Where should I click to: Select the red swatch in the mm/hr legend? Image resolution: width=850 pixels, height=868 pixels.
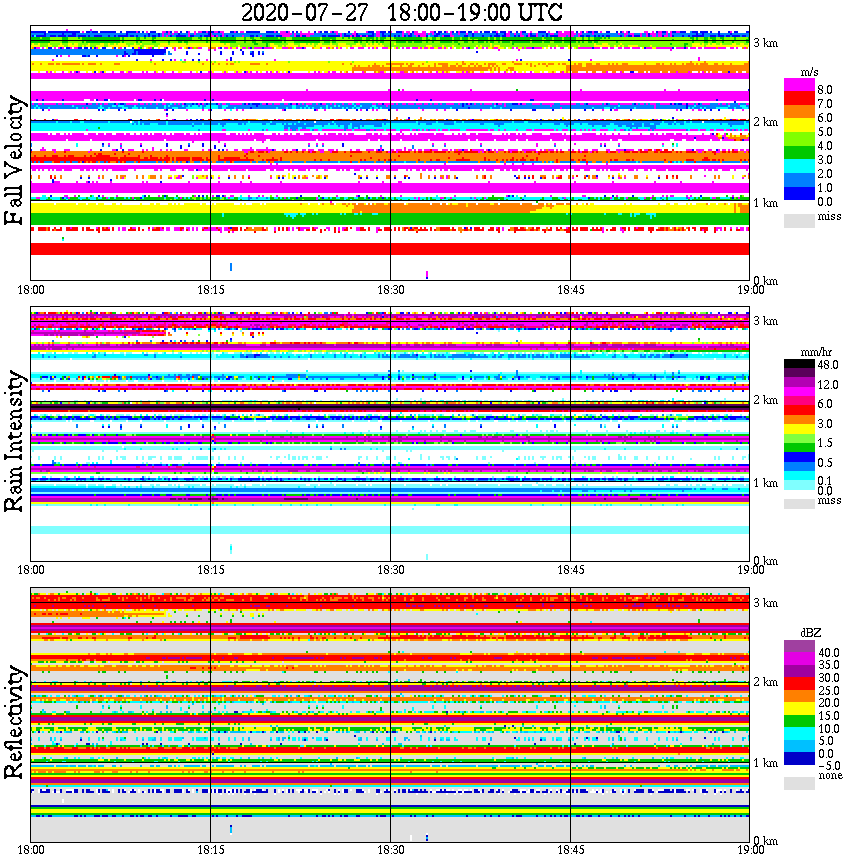click(x=799, y=409)
